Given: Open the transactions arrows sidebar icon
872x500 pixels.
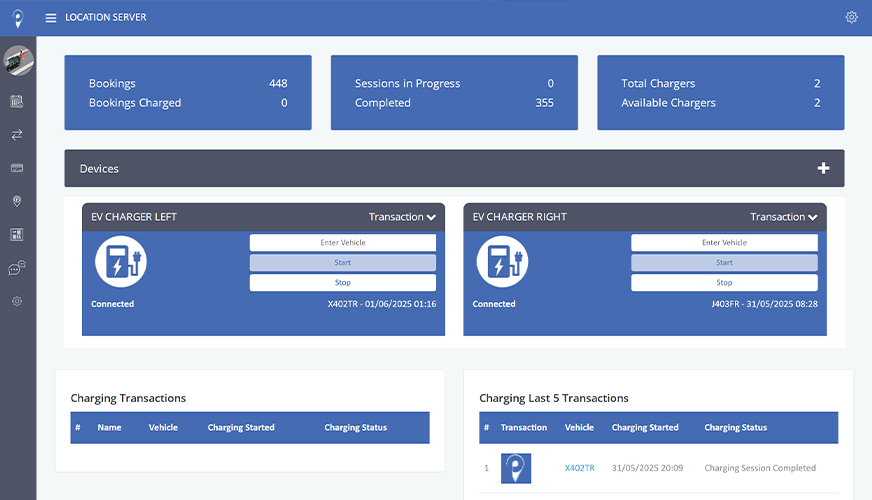Looking at the screenshot, I should coord(17,134).
